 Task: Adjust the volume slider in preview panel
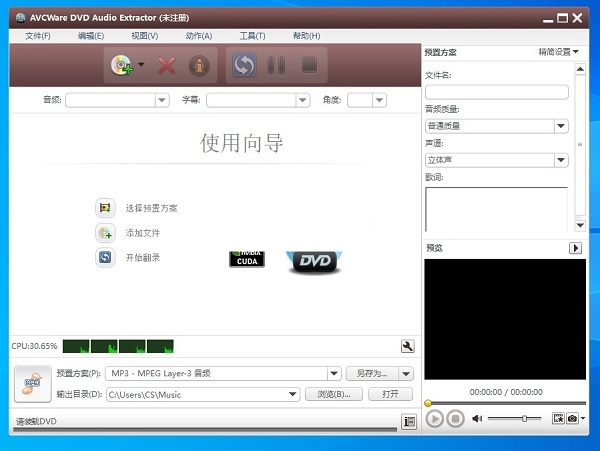[524, 418]
